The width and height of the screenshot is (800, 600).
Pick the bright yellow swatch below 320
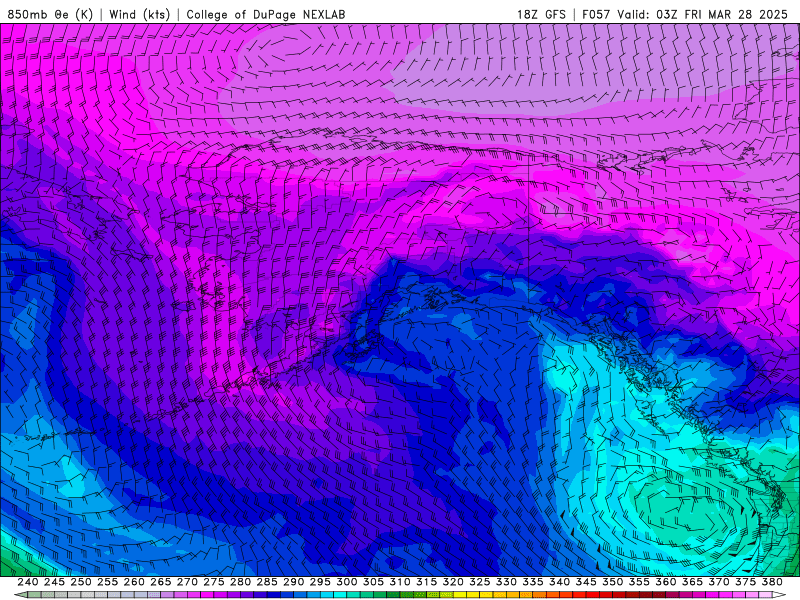tap(460, 595)
